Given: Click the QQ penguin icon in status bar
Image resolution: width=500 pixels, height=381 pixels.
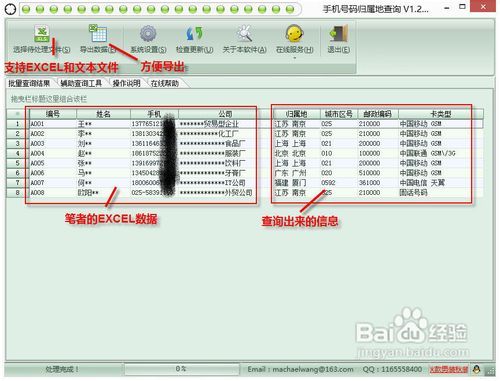Looking at the screenshot, I should click(x=477, y=369).
